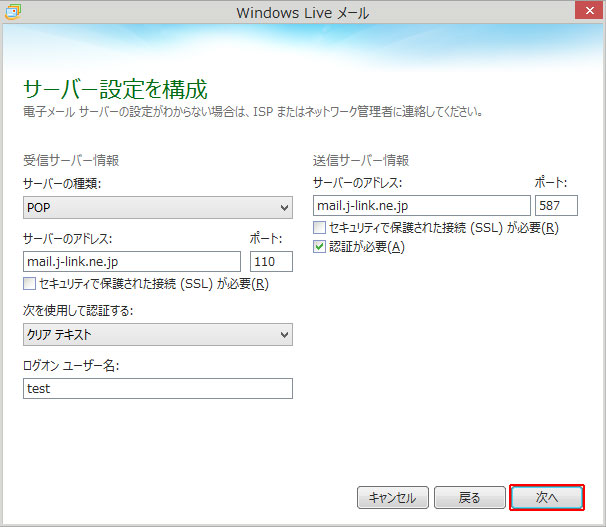The height and width of the screenshot is (527, 606).
Task: Click the outgoing server address field
Action: point(422,206)
